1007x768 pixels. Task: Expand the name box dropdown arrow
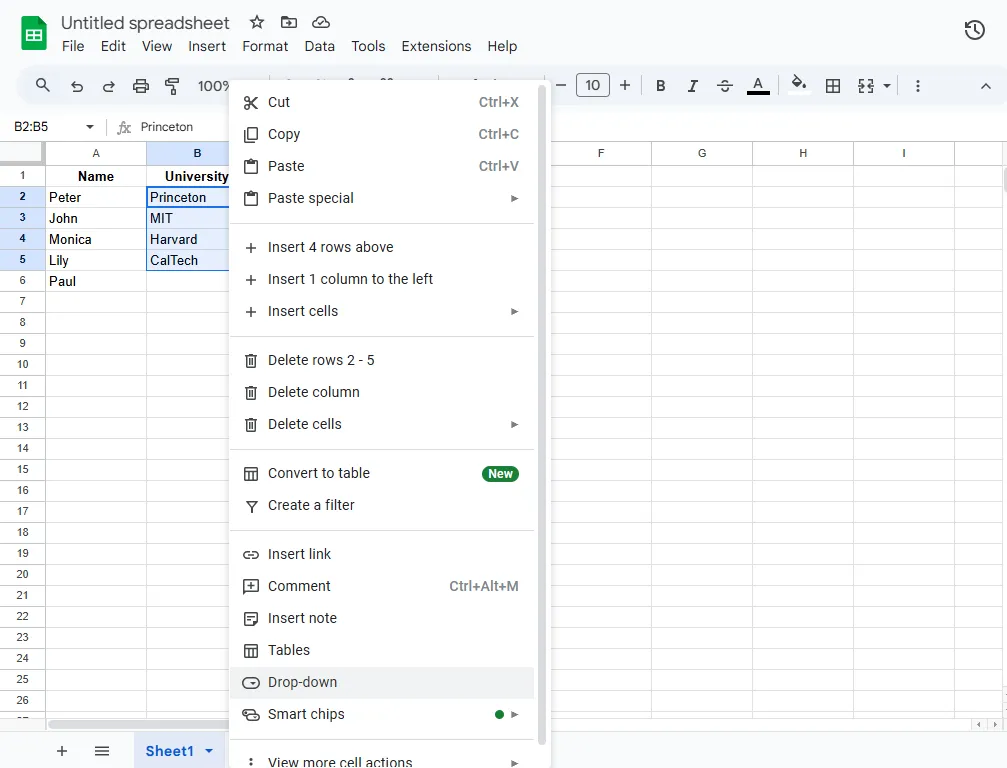89,127
